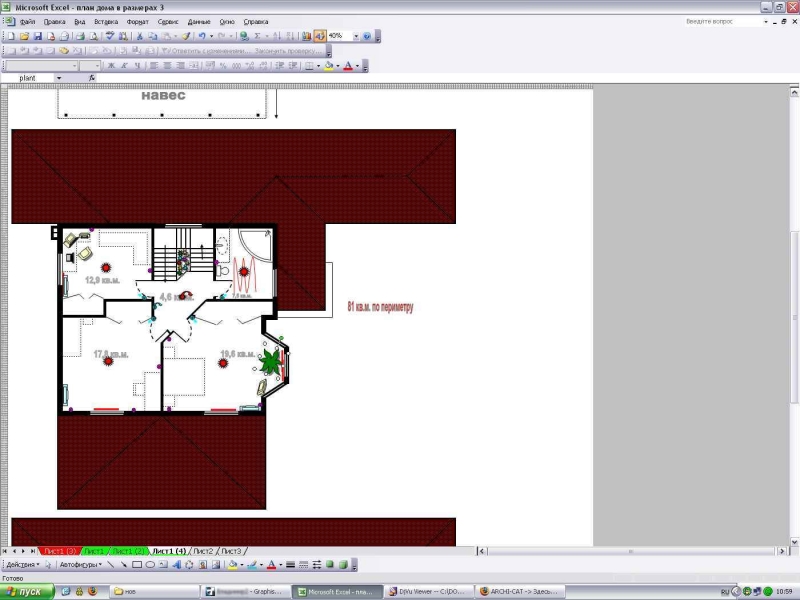800x600 pixels.
Task: Expand the 40% zoom dropdown
Action: click(356, 36)
